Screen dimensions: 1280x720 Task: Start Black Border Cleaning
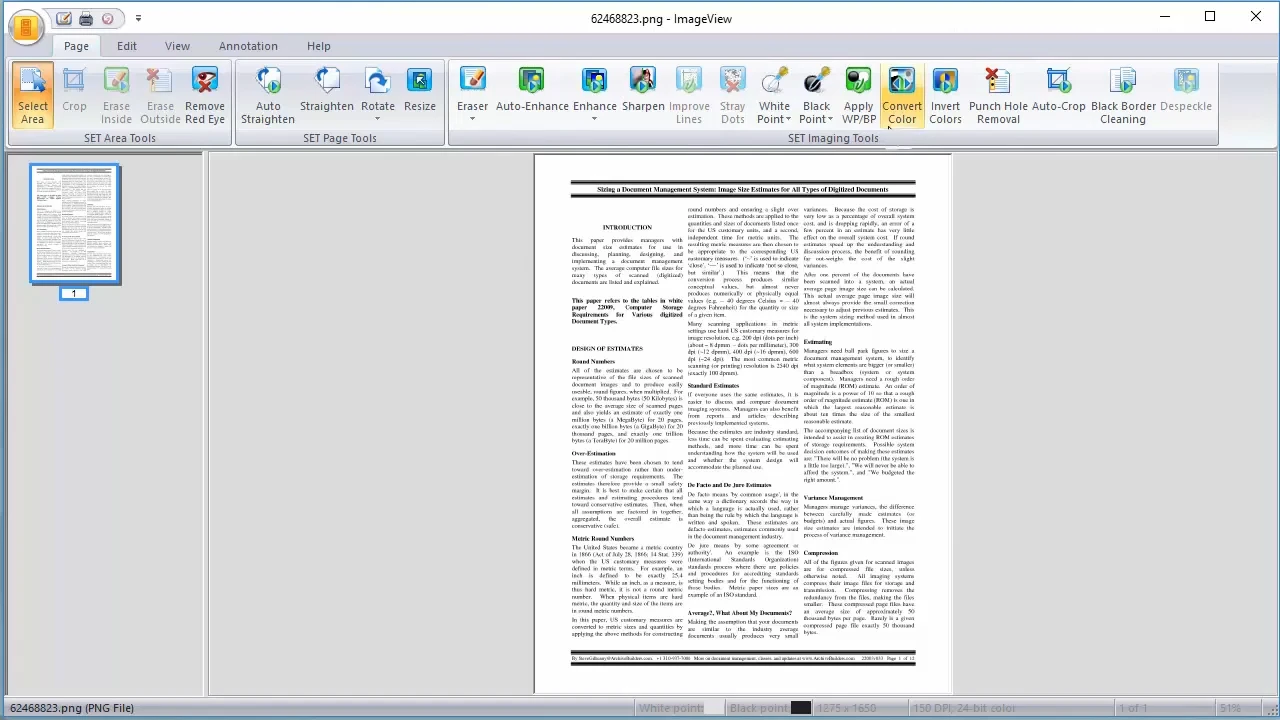[x=1123, y=97]
